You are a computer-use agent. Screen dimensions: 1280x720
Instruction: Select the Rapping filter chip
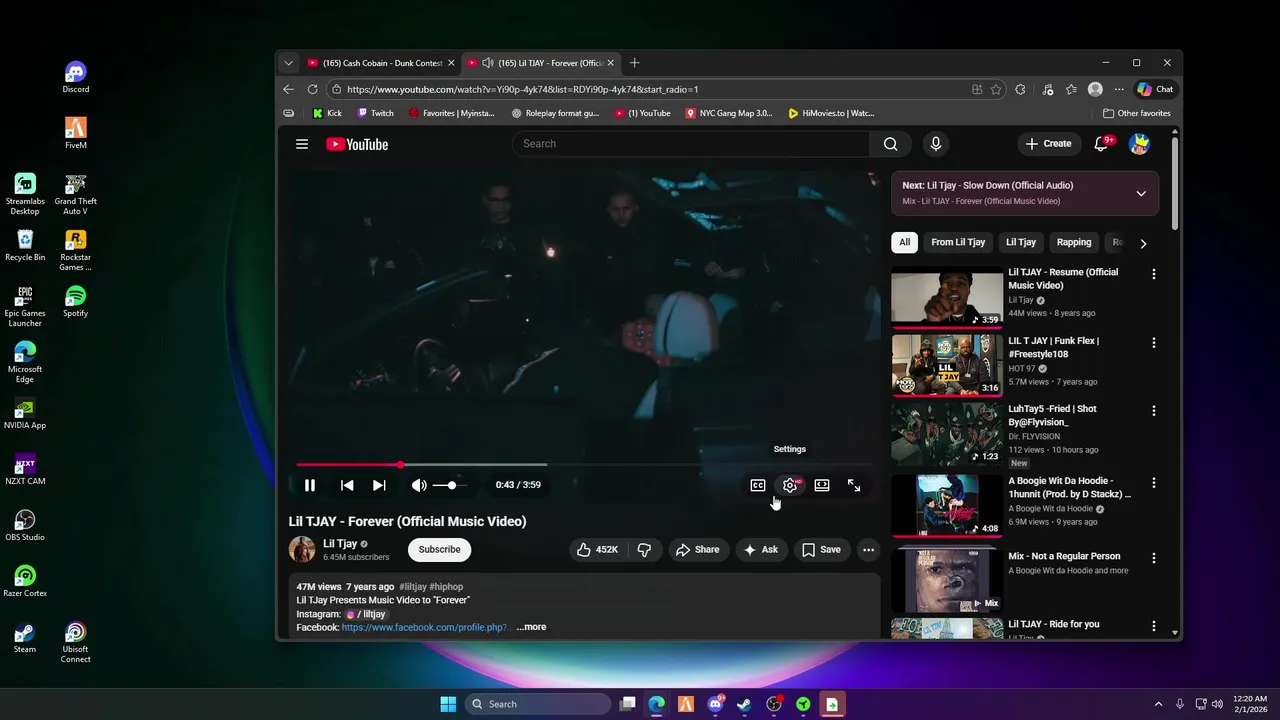tap(1074, 242)
